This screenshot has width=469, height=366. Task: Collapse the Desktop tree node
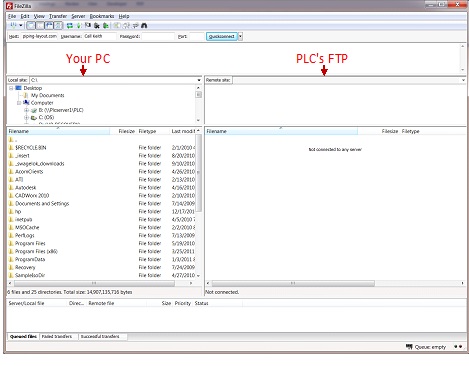click(11, 88)
